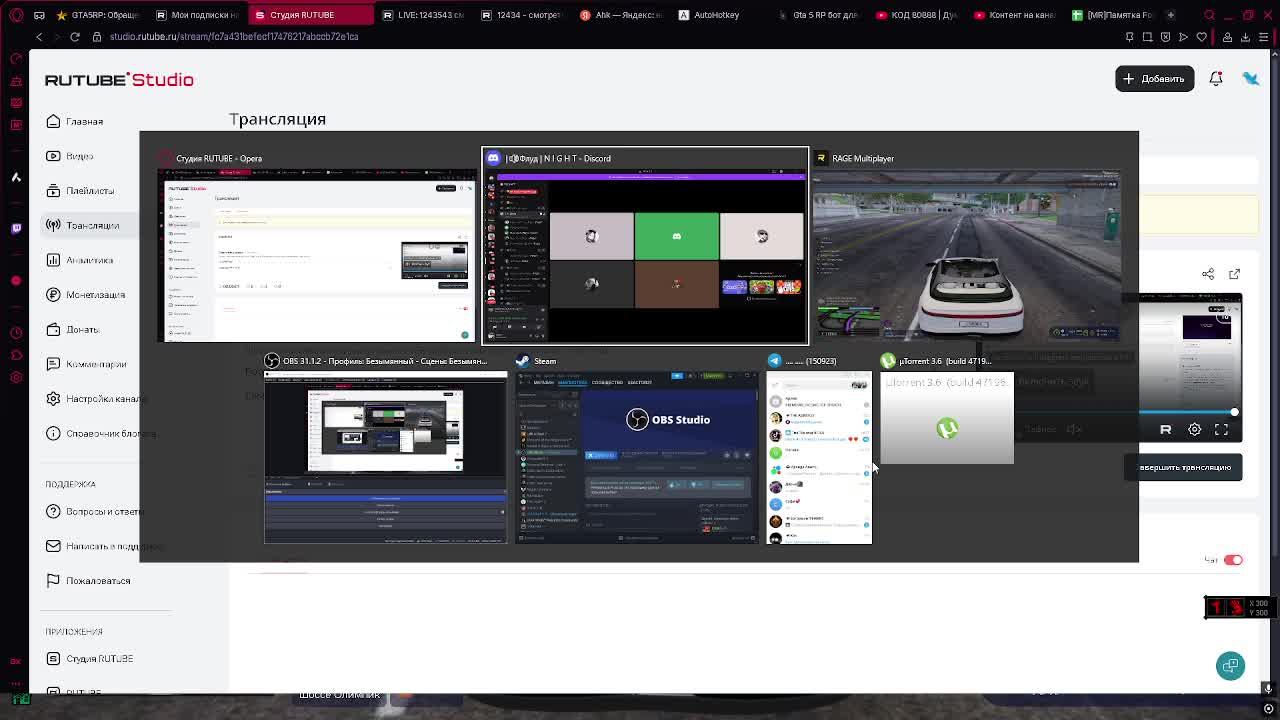The width and height of the screenshot is (1280, 720).
Task: Open notifications bell in RUTUBE Studio
Action: click(x=1216, y=78)
